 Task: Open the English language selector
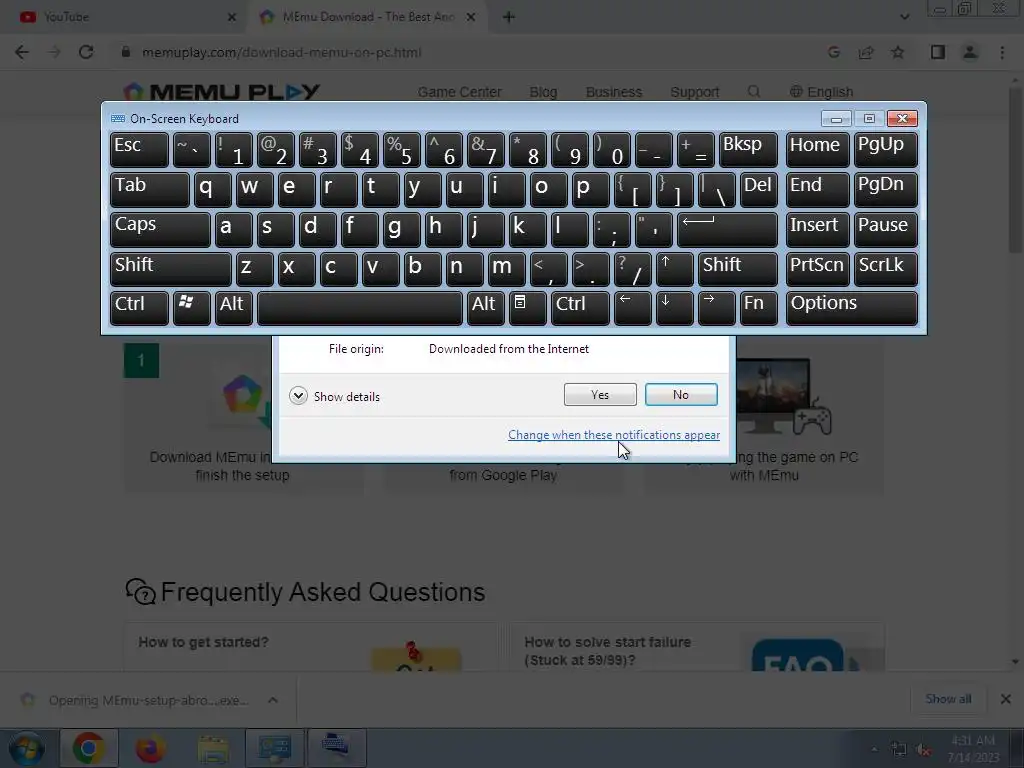[x=821, y=92]
